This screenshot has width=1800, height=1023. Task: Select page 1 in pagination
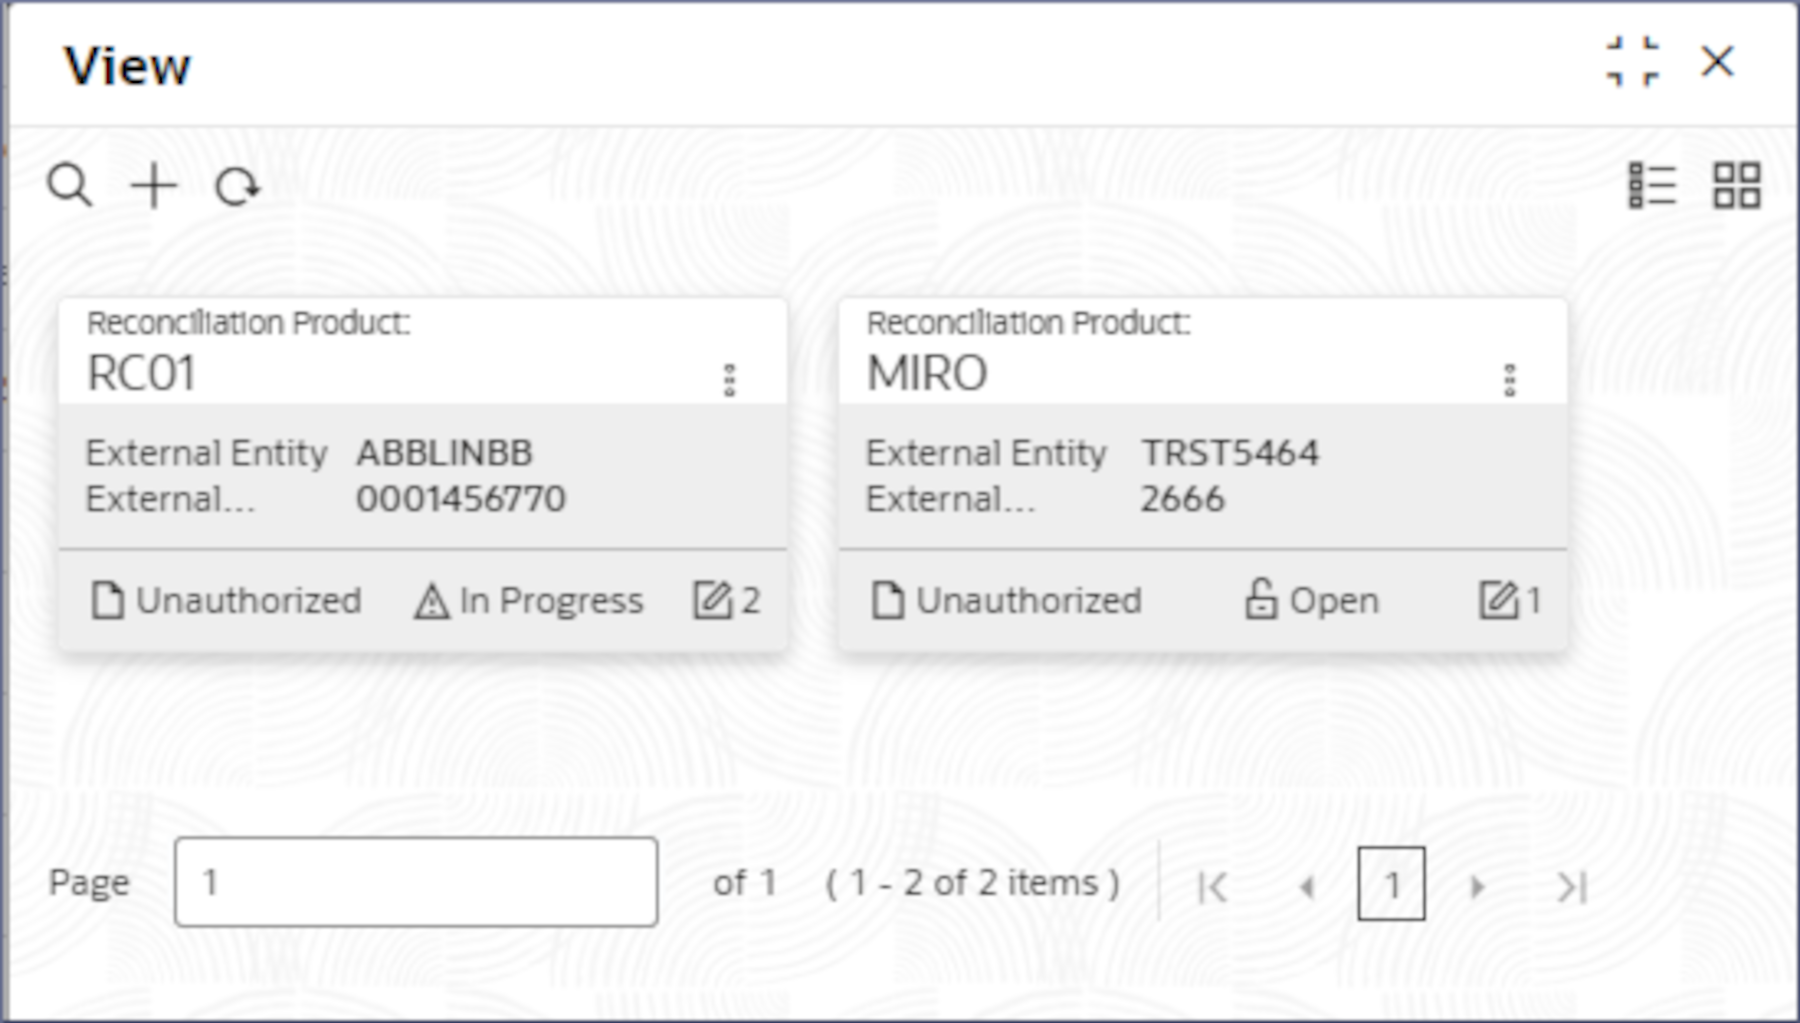tap(1391, 884)
